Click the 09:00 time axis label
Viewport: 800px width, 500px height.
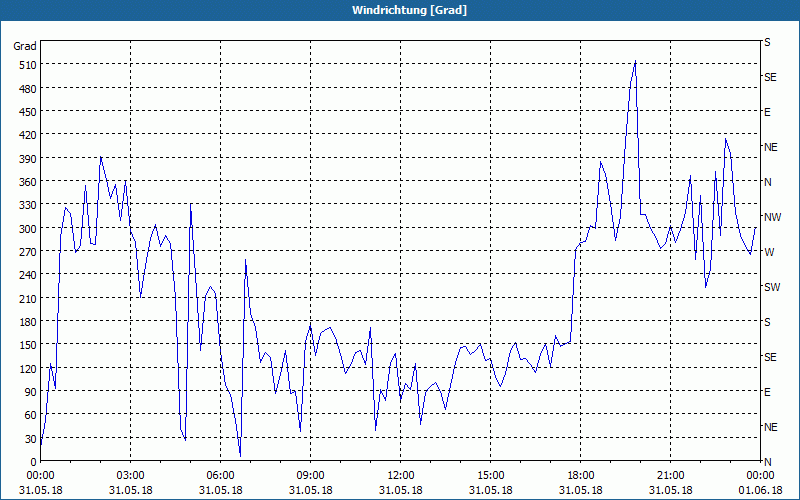coord(310,476)
